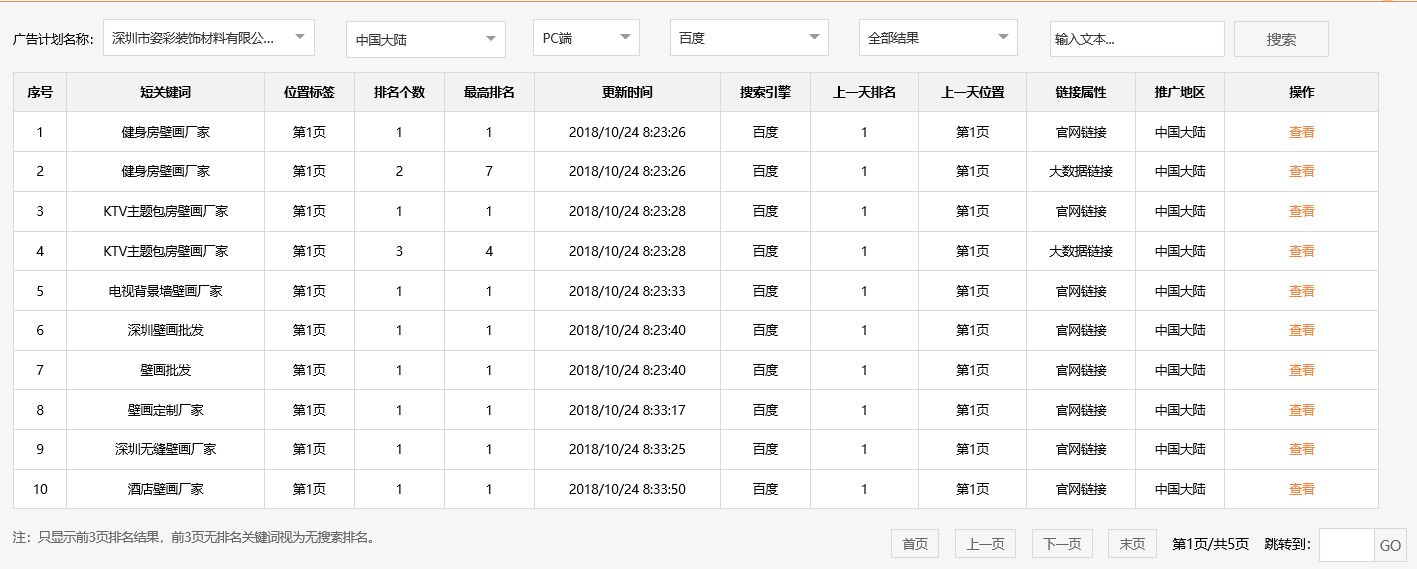Click the 上一页 pagination button

click(x=985, y=544)
